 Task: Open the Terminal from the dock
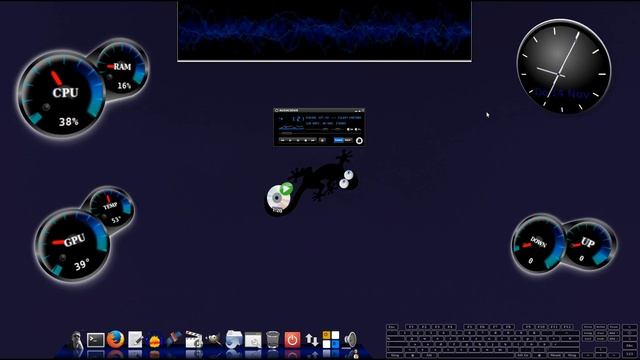[96, 340]
